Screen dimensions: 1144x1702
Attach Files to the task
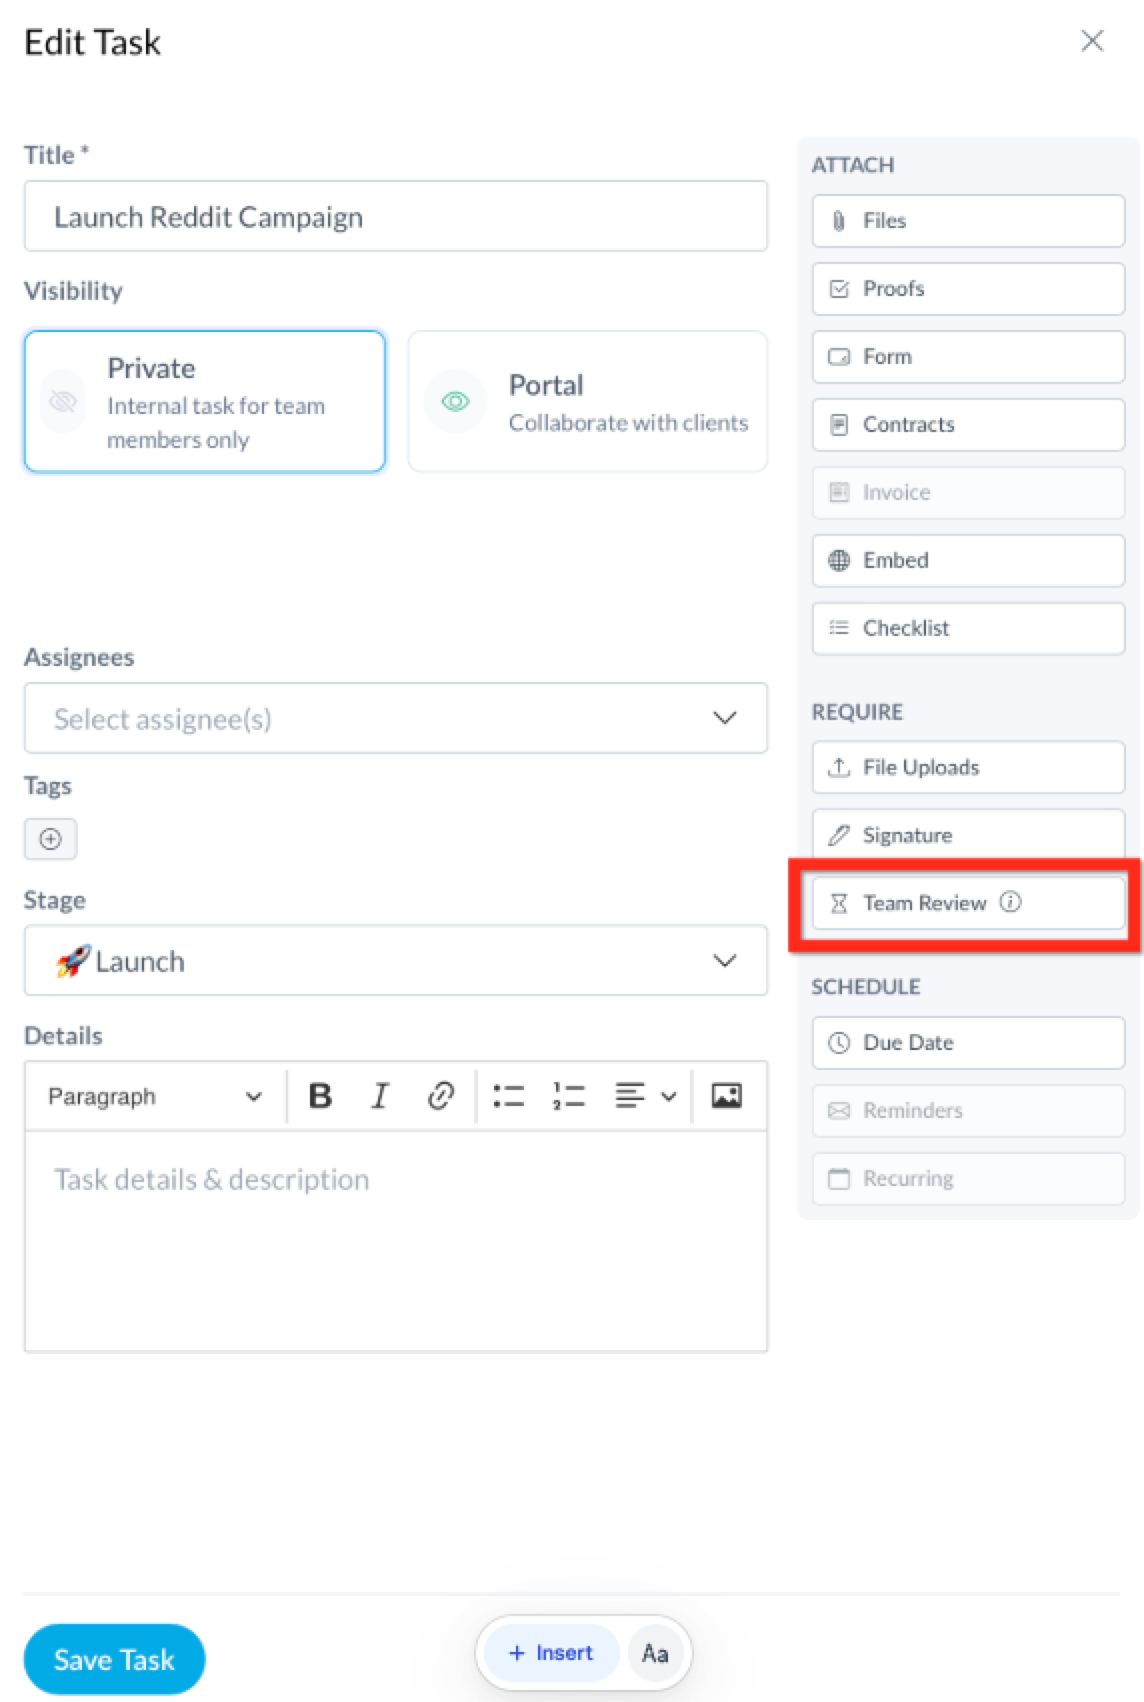(968, 221)
